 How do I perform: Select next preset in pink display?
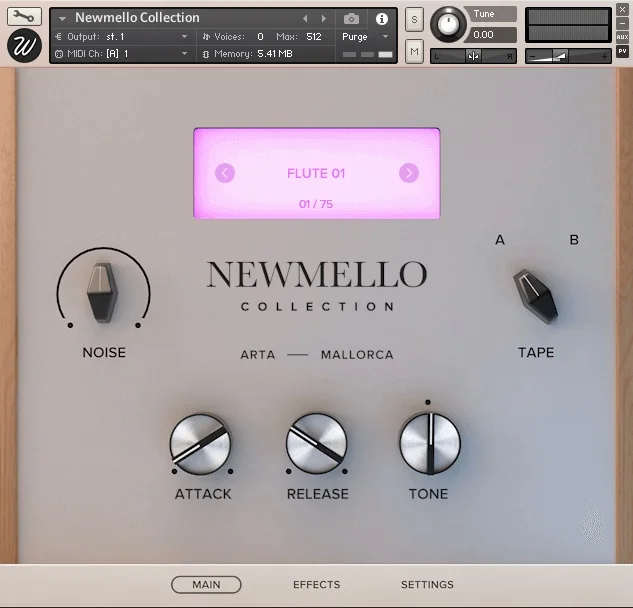pos(409,173)
